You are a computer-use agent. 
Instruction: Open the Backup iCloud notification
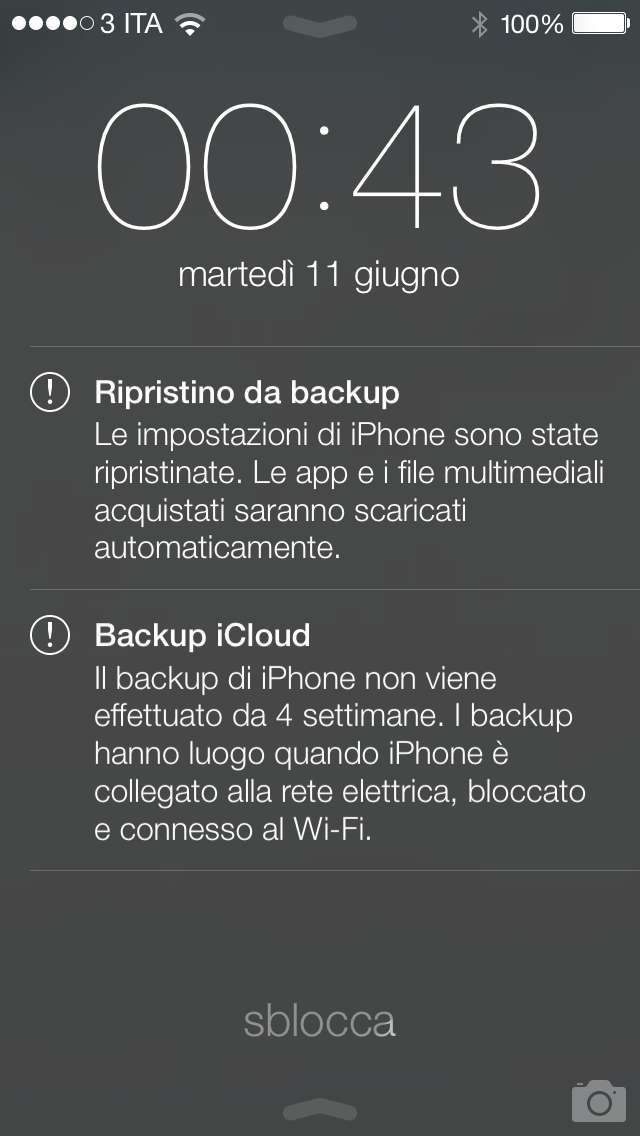[x=335, y=730]
